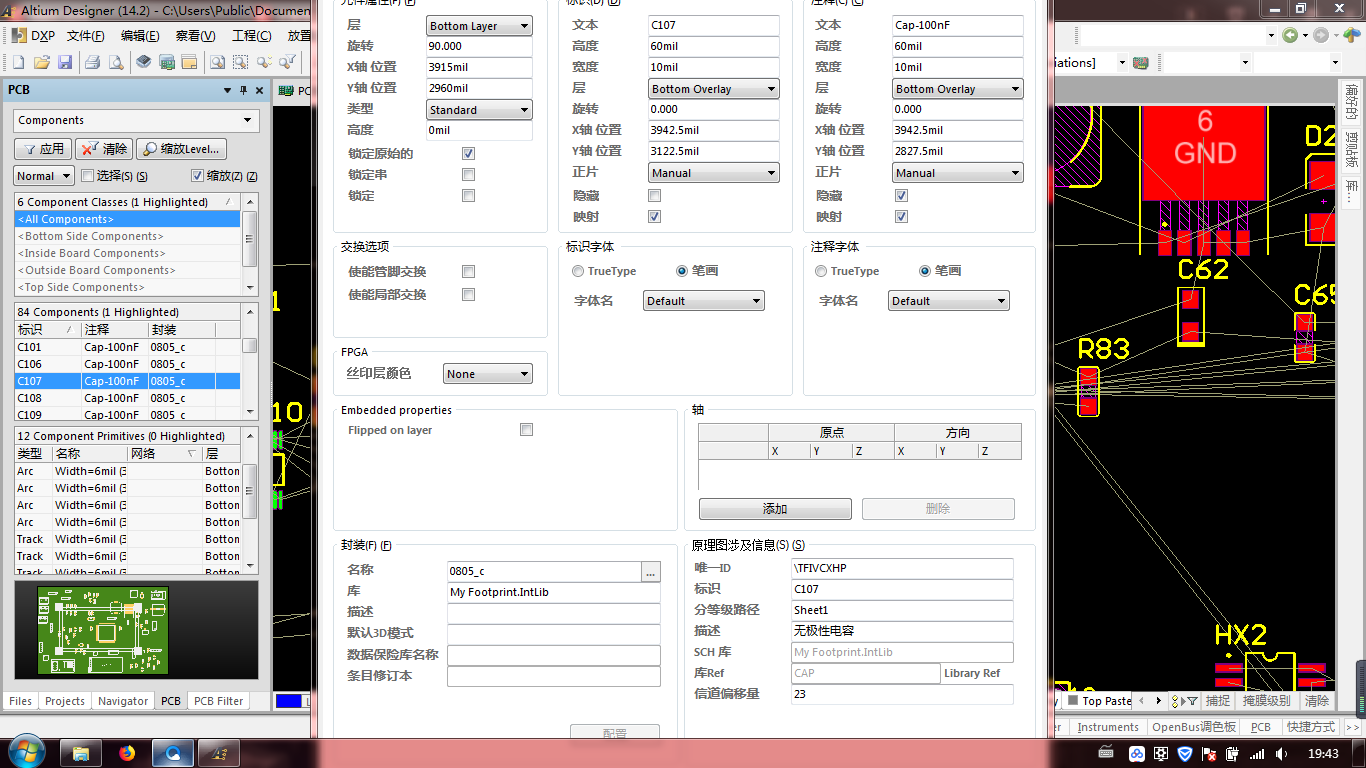Viewport: 1366px width, 768px height.
Task: Click browse button next to 0805_c footprint name
Action: (651, 572)
